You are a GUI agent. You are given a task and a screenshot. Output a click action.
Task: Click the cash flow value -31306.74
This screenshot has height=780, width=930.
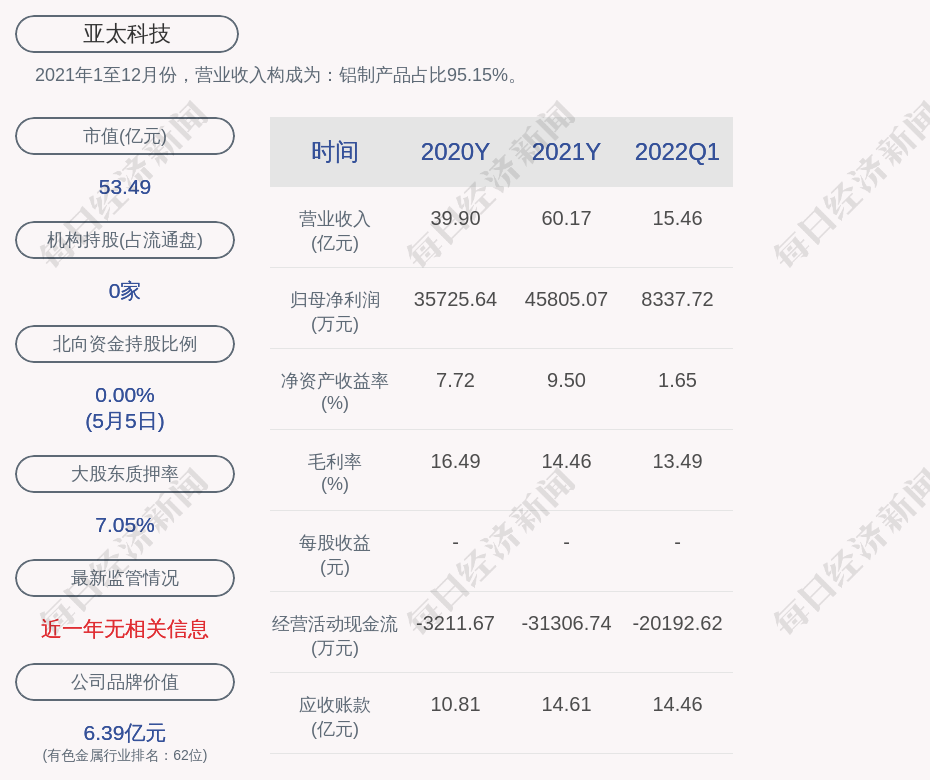tap(566, 623)
